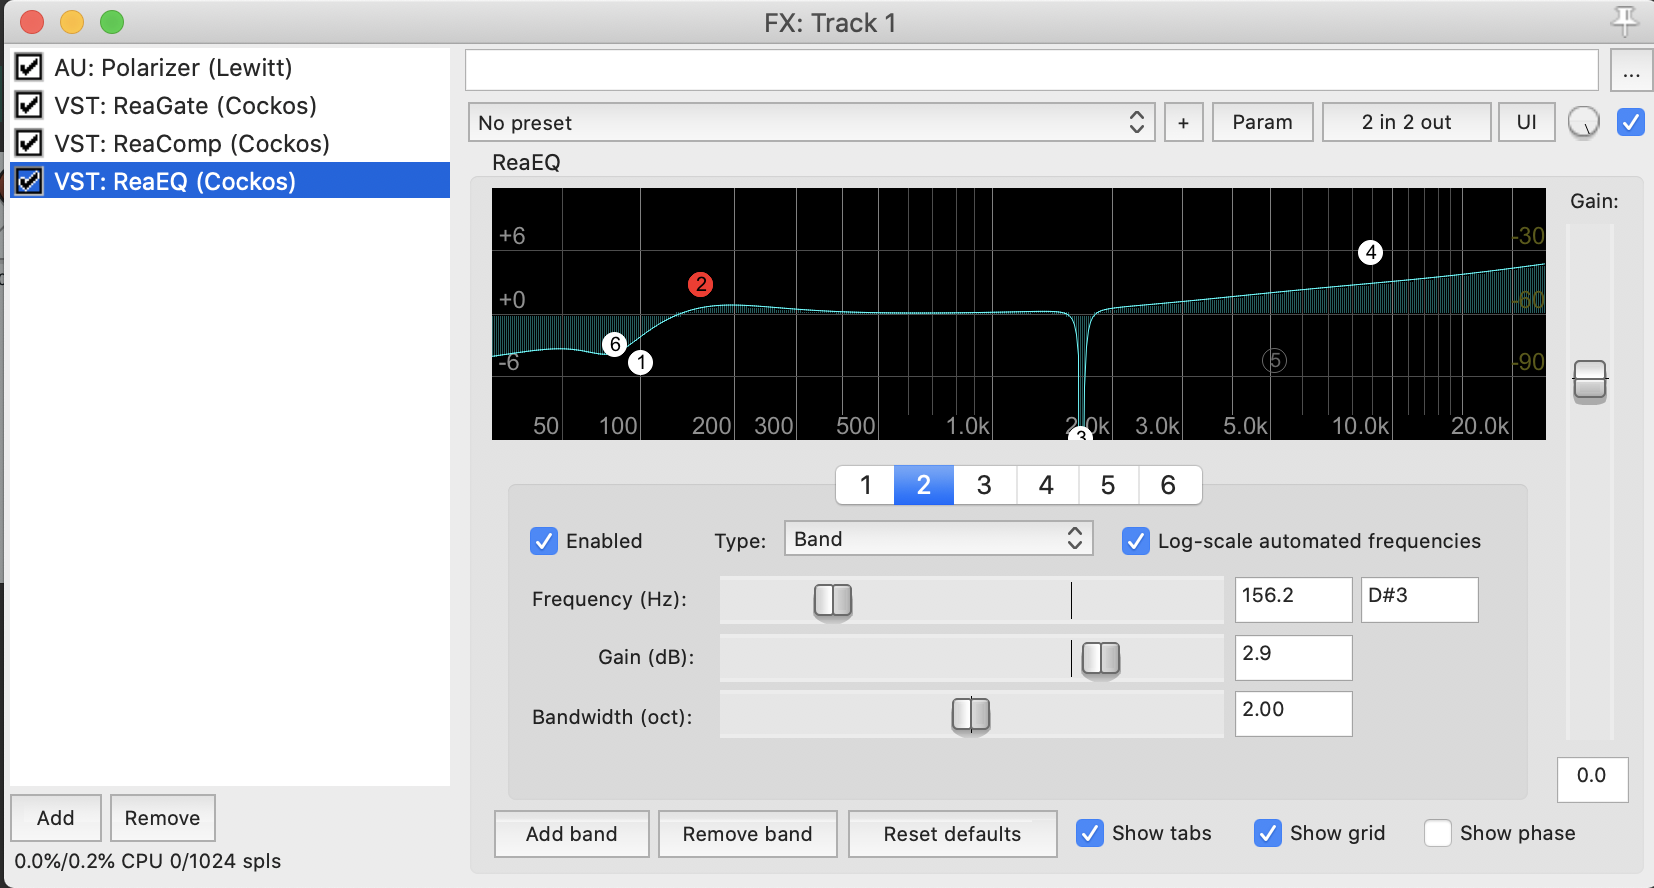Enable the Show phase checkbox

1438,833
